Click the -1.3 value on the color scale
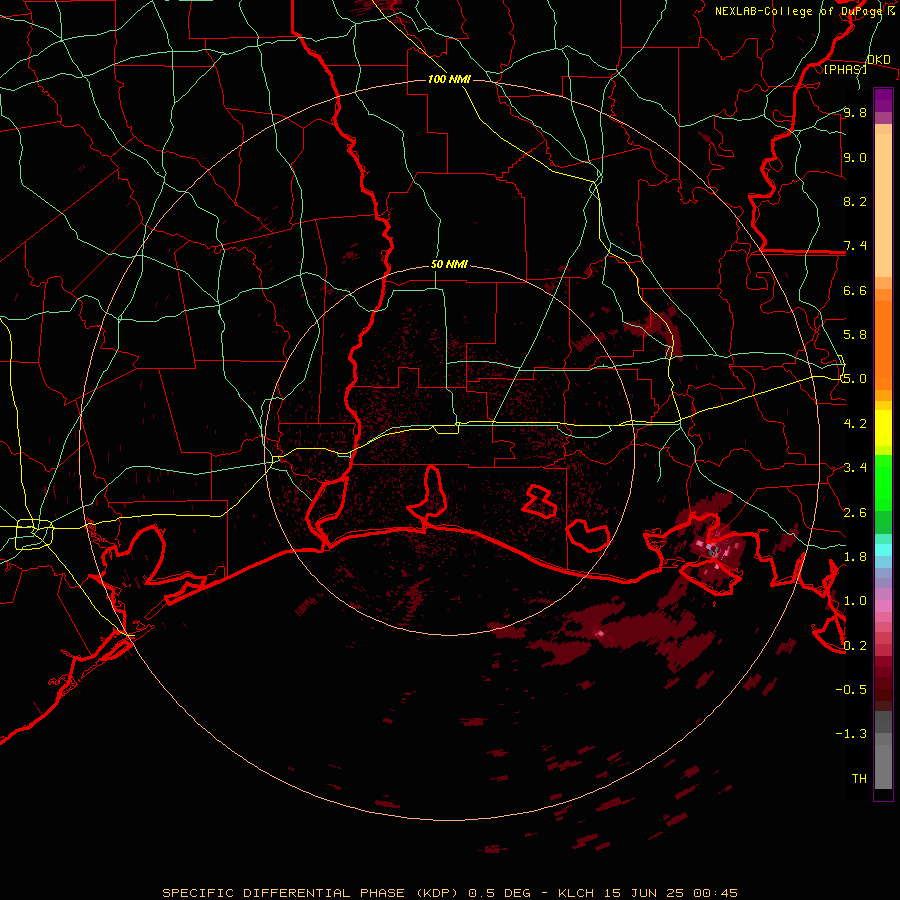This screenshot has width=900, height=900. pyautogui.click(x=851, y=734)
